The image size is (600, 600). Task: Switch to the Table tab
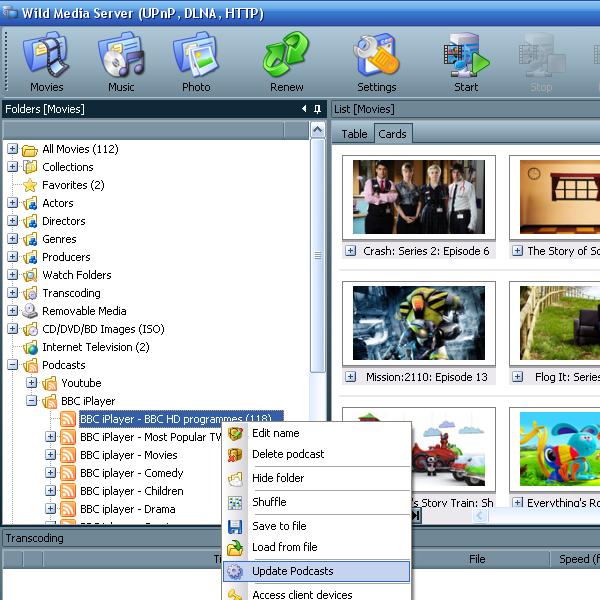(x=354, y=134)
